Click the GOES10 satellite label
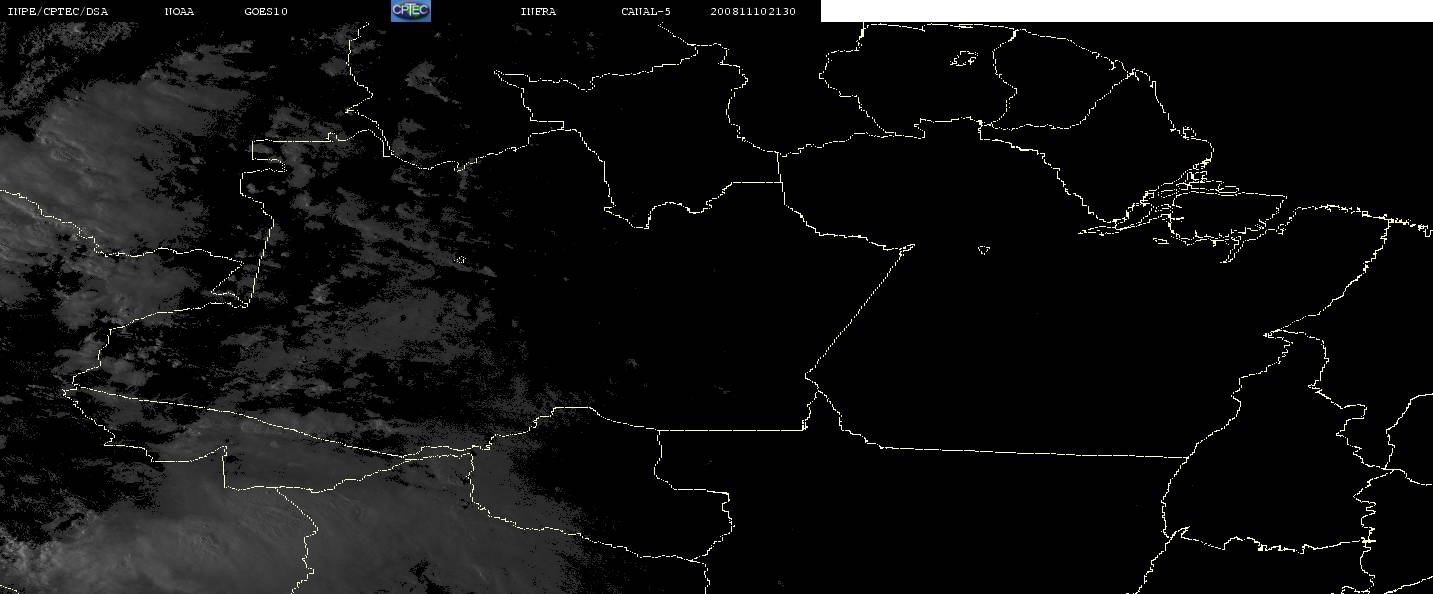The image size is (1433, 594). coord(266,12)
